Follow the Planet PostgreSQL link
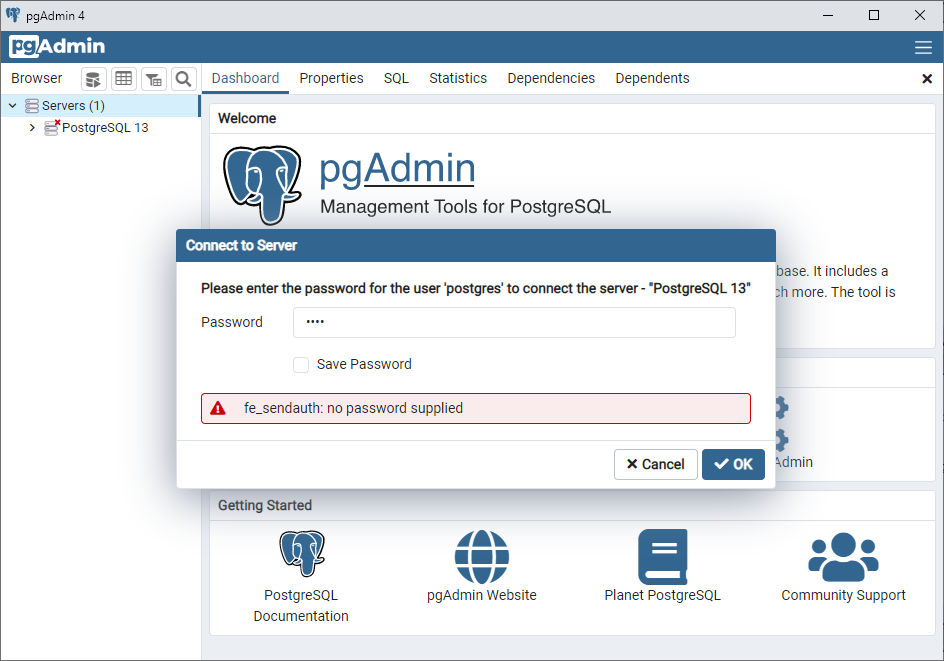 point(662,595)
